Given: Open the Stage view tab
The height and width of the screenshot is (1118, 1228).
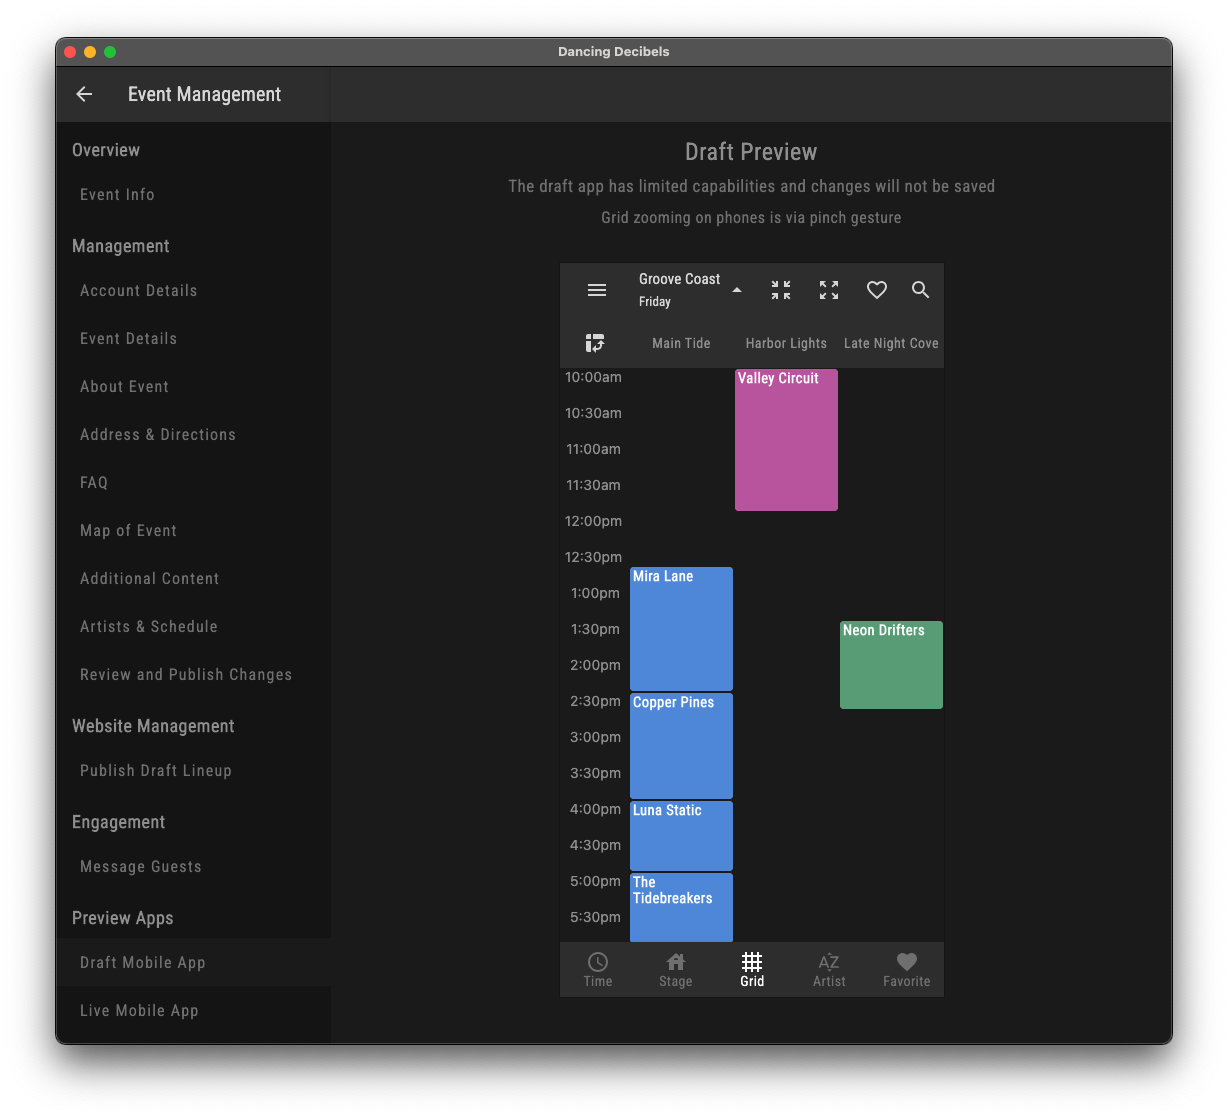Looking at the screenshot, I should pyautogui.click(x=675, y=968).
